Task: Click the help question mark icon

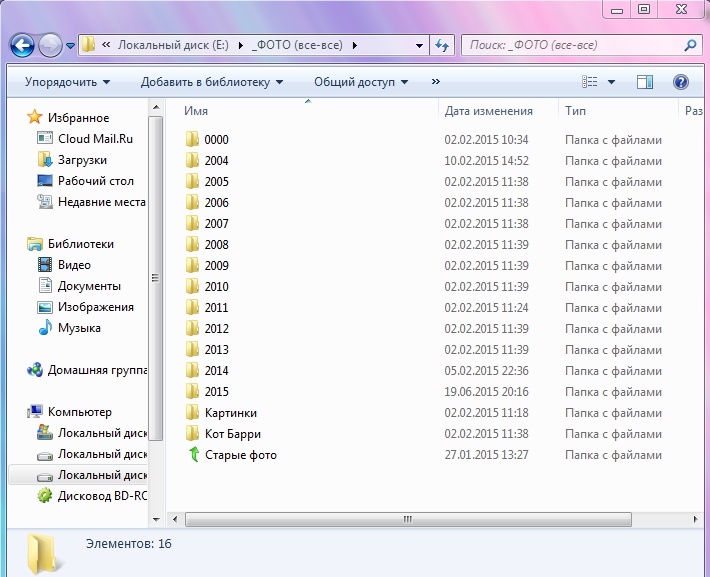Action: coord(681,82)
